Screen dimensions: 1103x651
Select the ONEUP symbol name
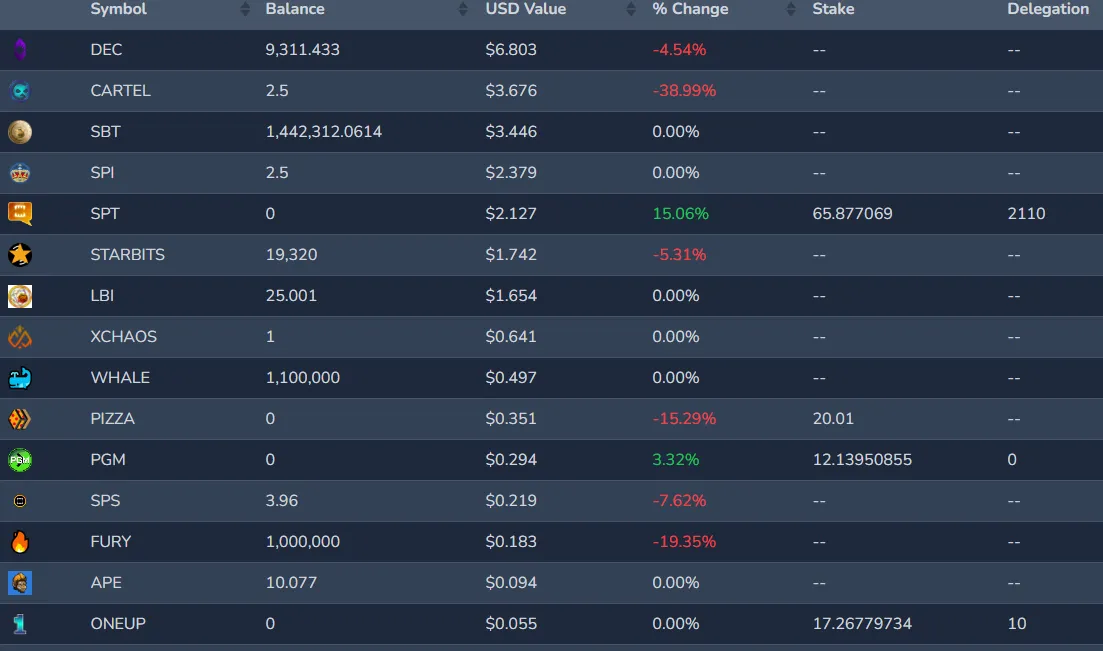pos(118,624)
